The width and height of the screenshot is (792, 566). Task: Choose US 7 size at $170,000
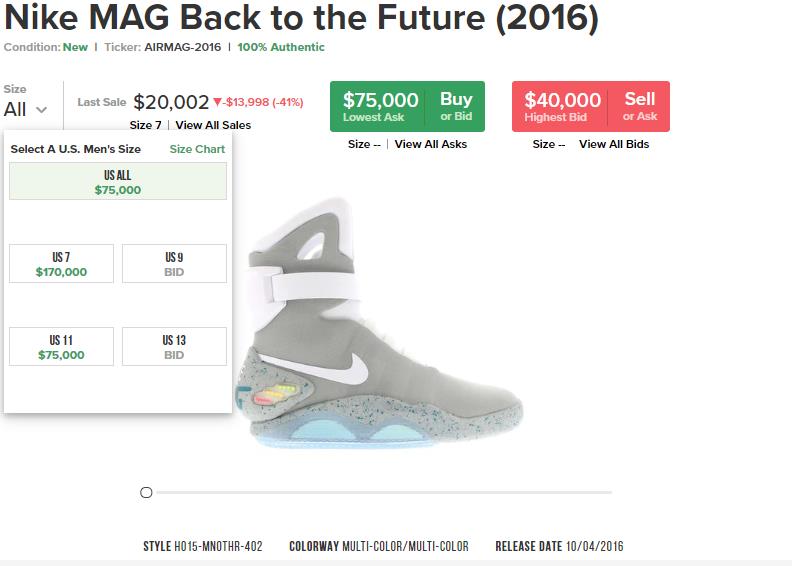pos(61,264)
